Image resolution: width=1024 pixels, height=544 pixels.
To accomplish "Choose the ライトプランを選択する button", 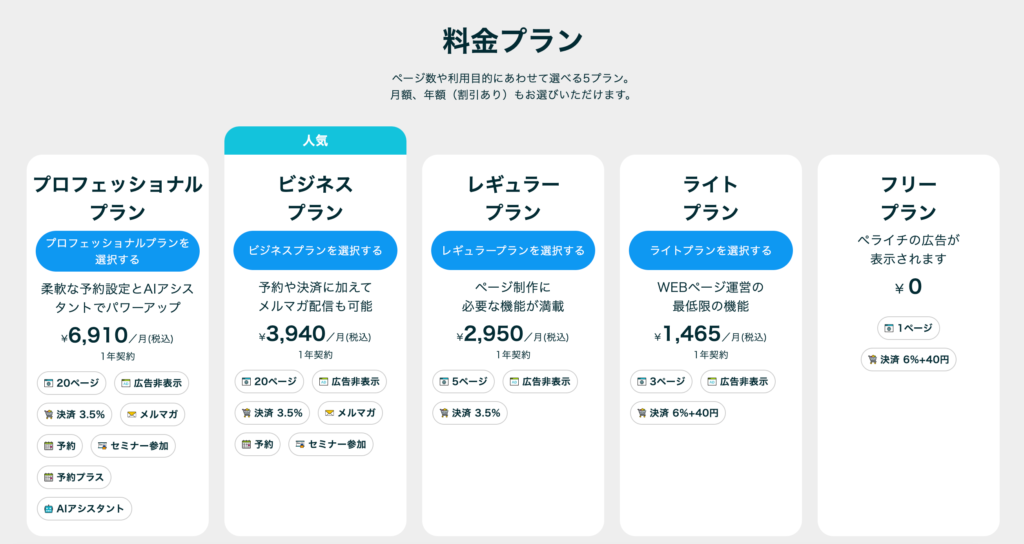I will (x=710, y=250).
